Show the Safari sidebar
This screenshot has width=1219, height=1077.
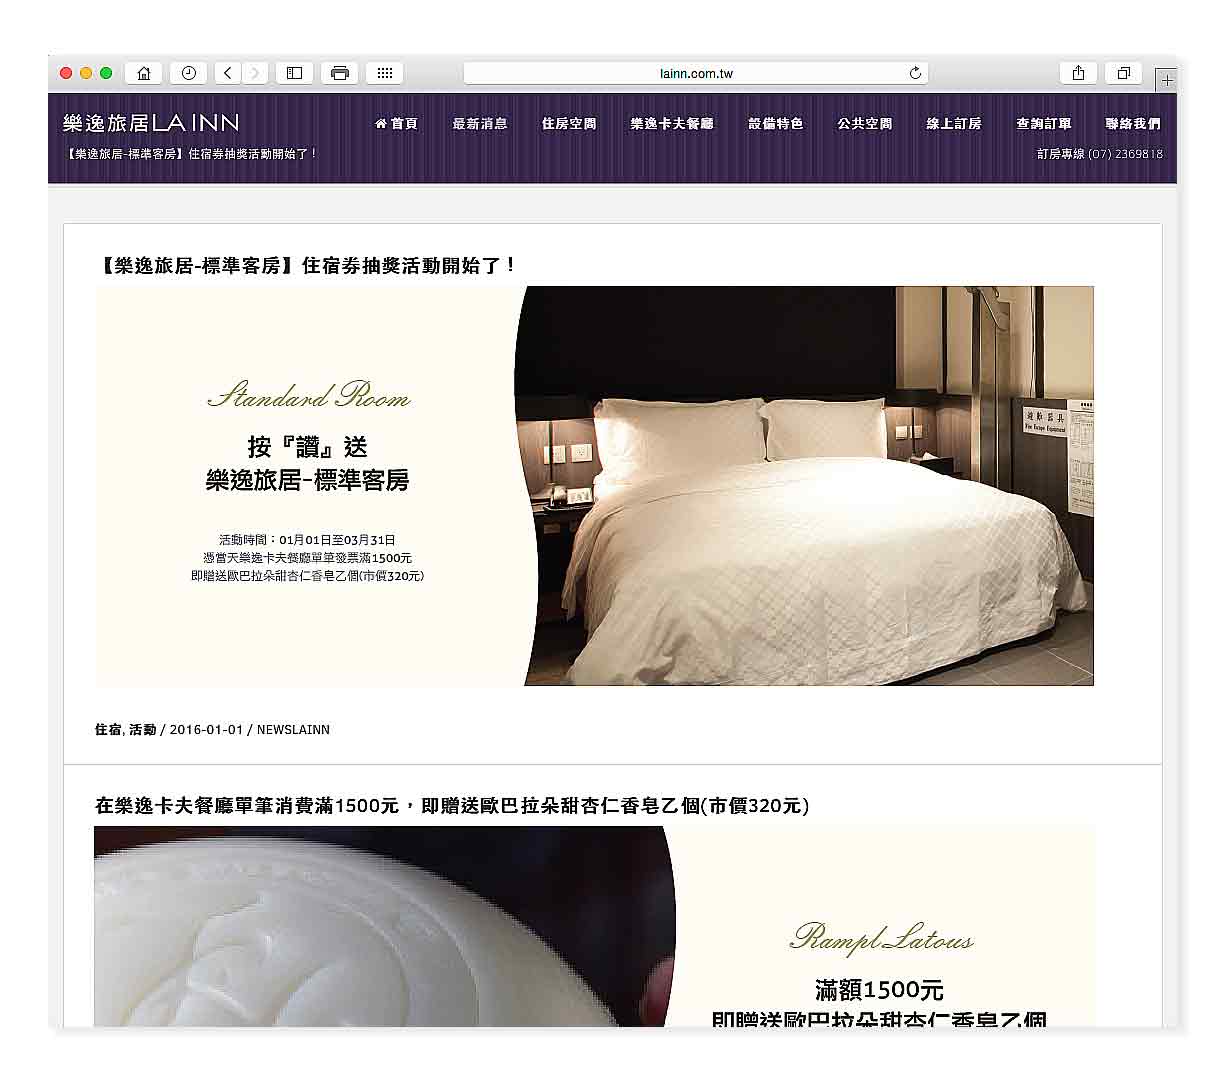tap(294, 73)
